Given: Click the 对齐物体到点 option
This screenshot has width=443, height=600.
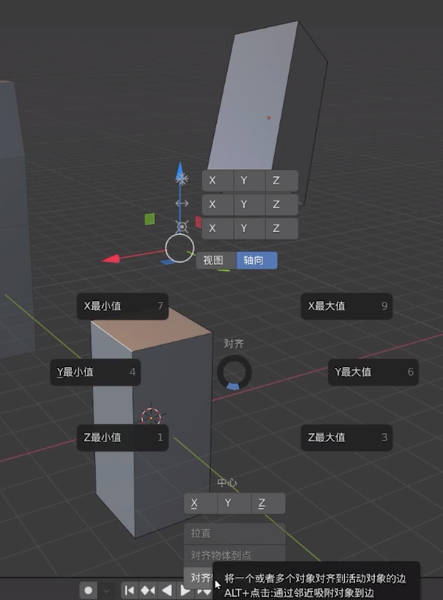Looking at the screenshot, I should point(235,555).
